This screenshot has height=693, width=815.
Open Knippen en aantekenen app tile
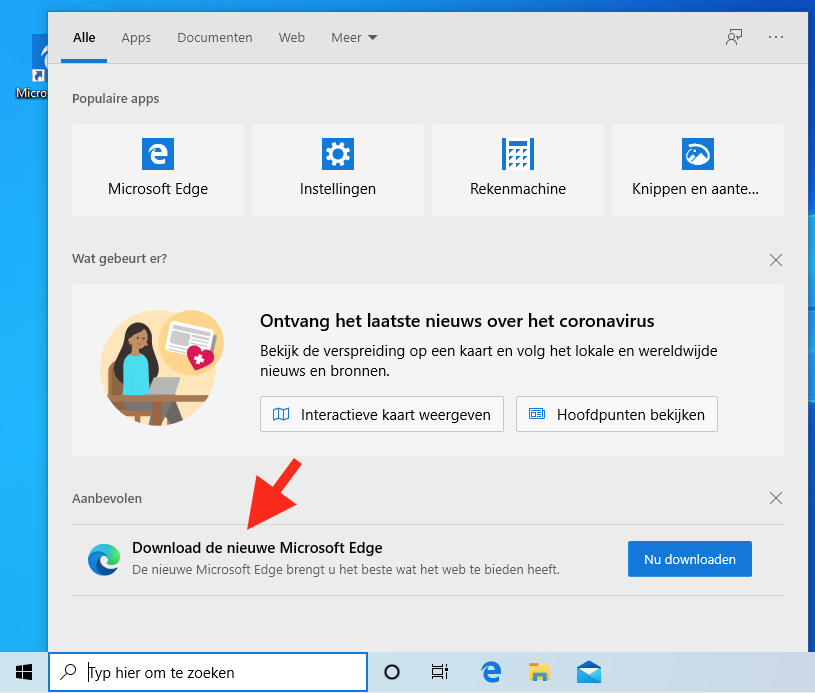coord(697,170)
